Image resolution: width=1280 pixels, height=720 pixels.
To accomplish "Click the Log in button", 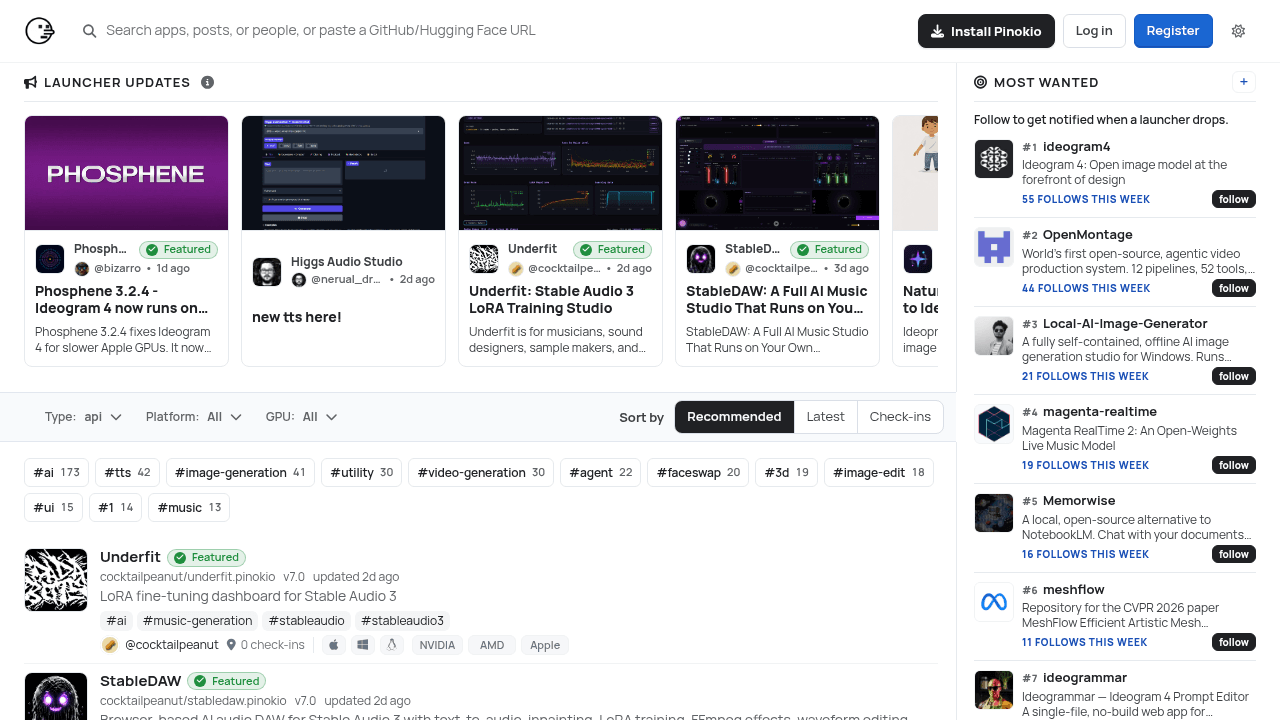I will coord(1094,31).
